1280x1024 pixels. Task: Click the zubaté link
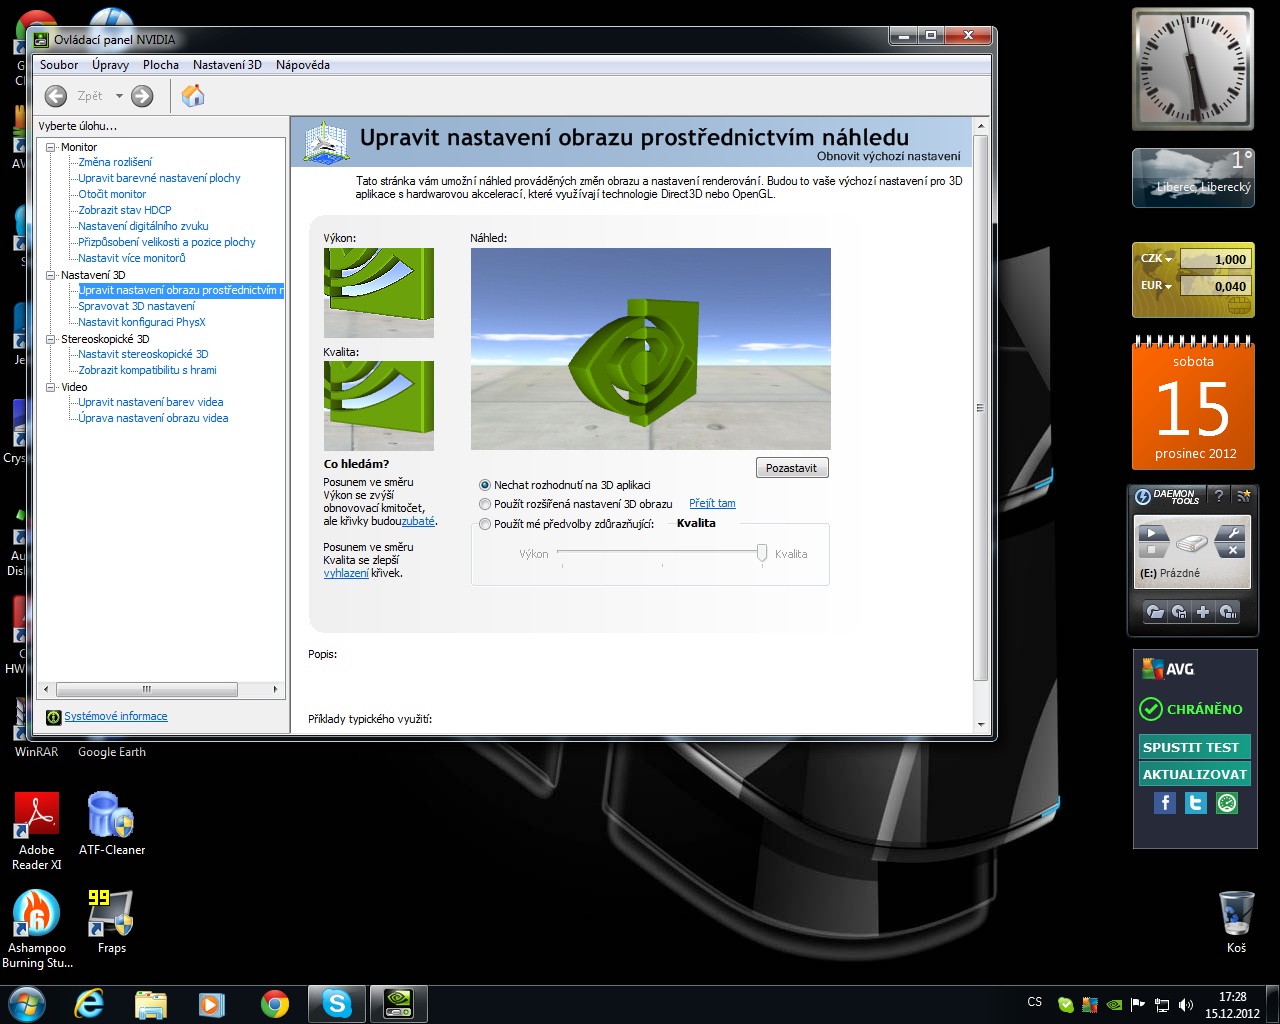[x=418, y=521]
